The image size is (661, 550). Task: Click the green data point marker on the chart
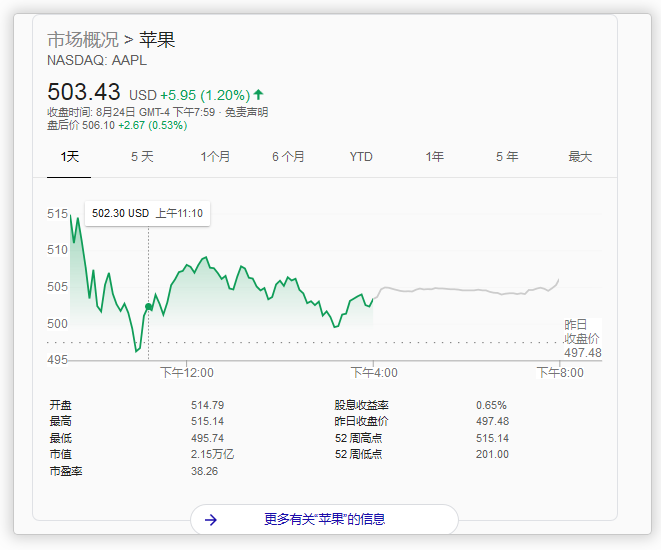[148, 307]
